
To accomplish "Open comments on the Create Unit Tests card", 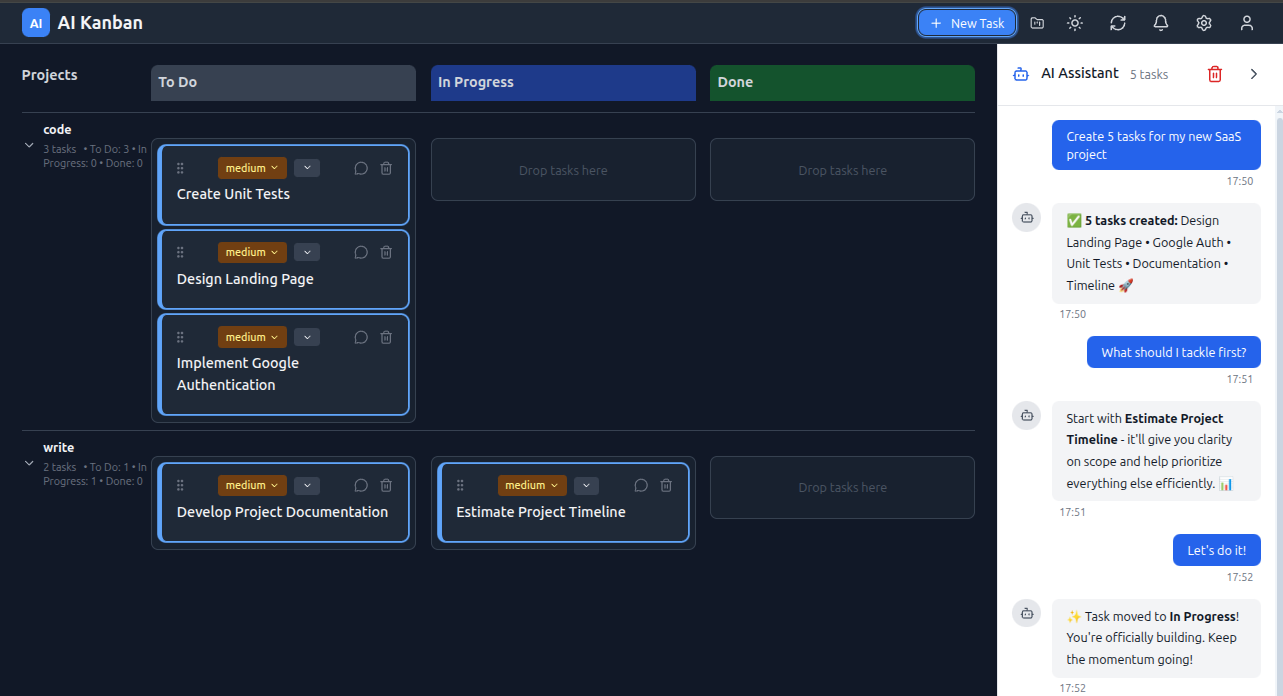I will 361,167.
